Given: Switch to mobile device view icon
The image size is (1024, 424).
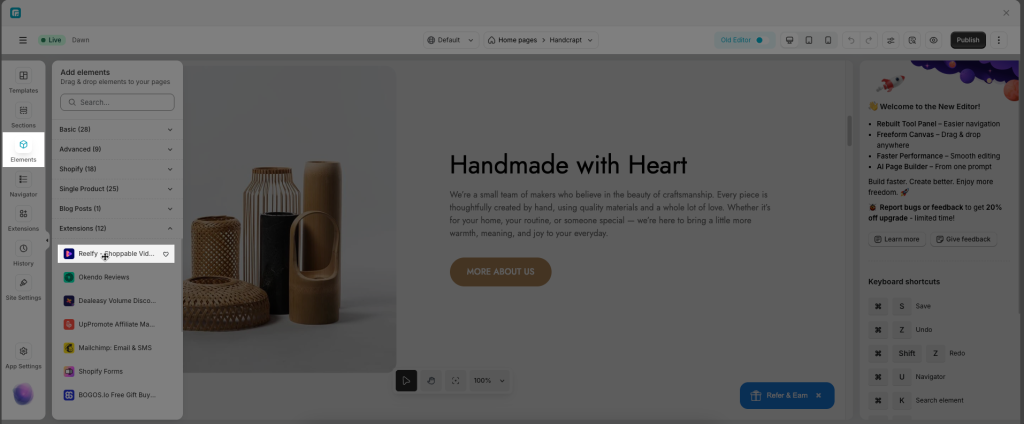Looking at the screenshot, I should [x=828, y=40].
